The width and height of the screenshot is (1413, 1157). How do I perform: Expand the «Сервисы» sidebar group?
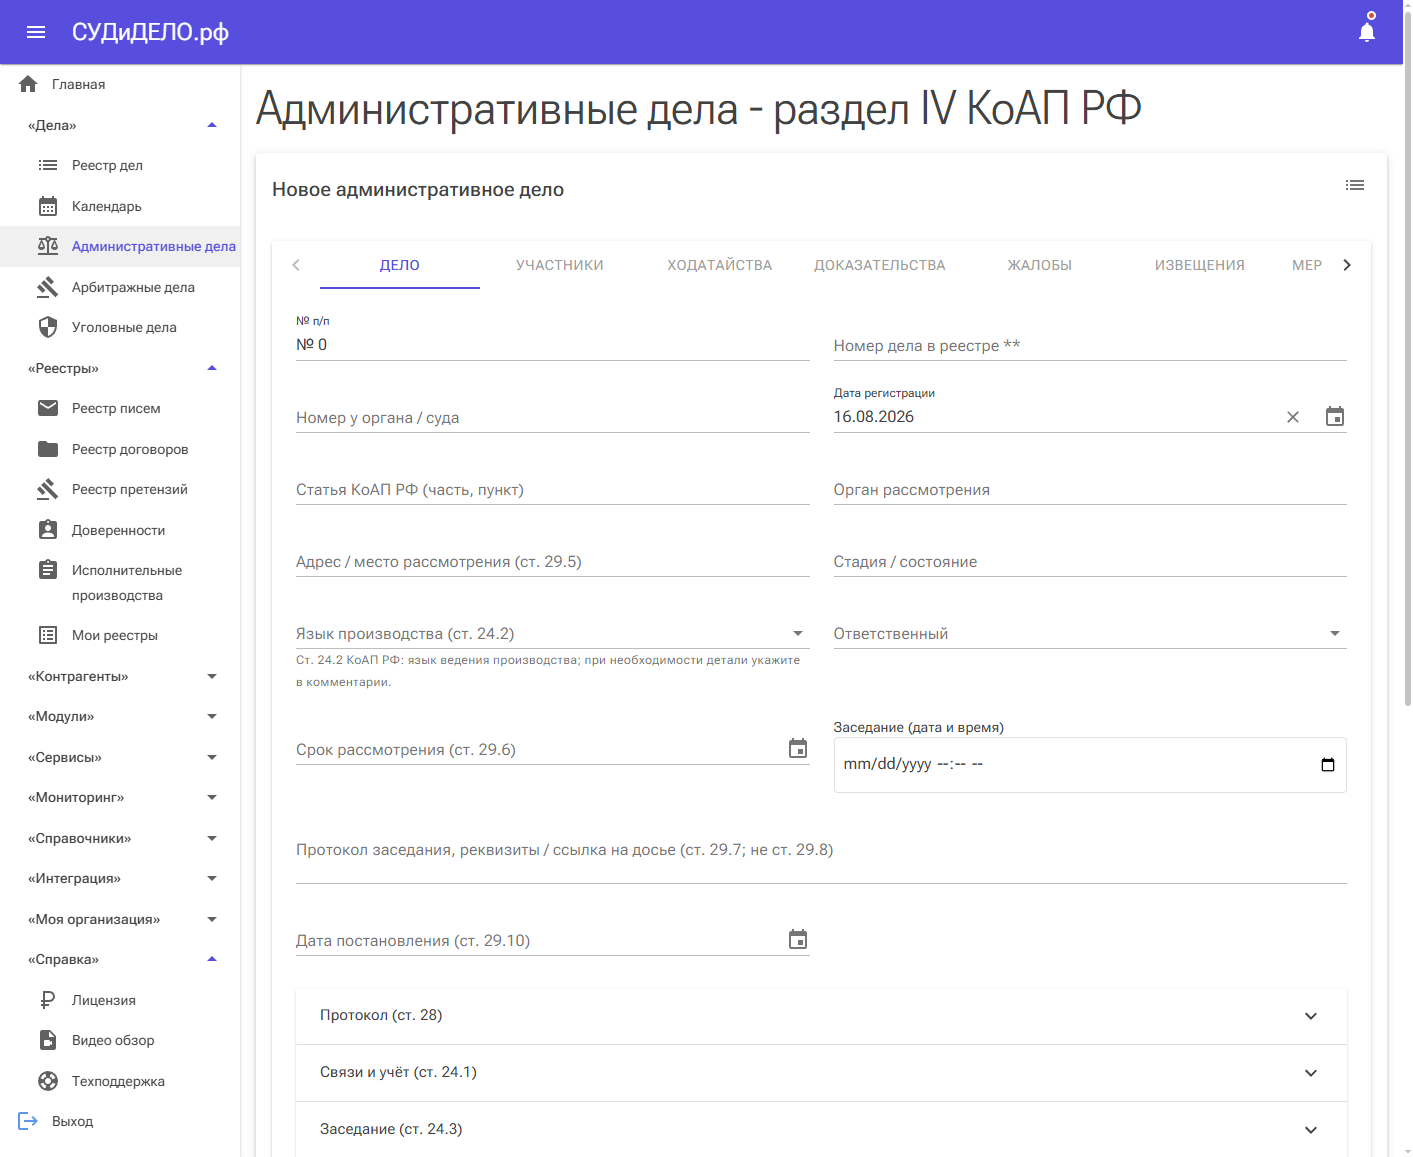[x=212, y=757]
